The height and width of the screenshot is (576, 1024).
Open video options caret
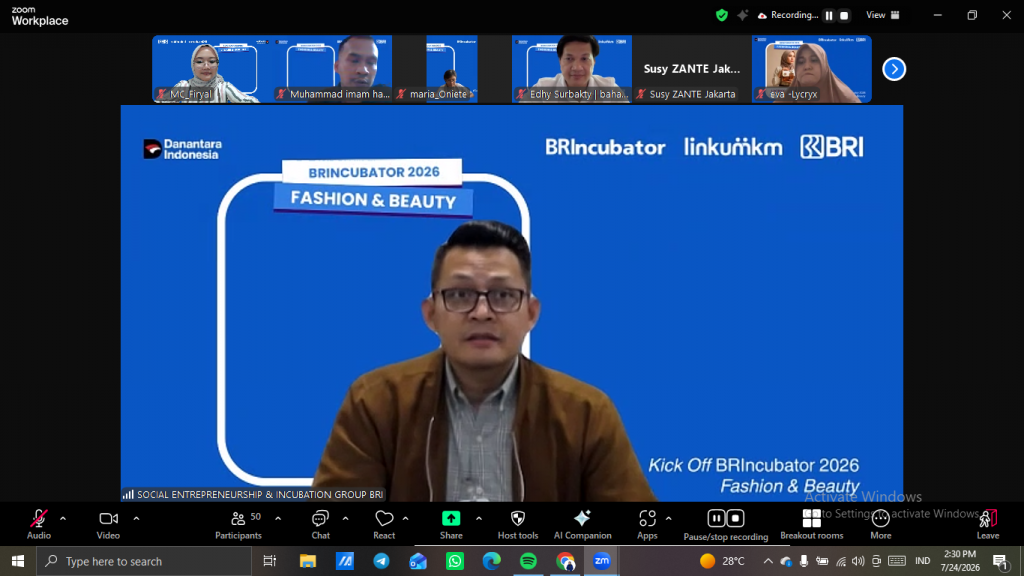pyautogui.click(x=136, y=519)
